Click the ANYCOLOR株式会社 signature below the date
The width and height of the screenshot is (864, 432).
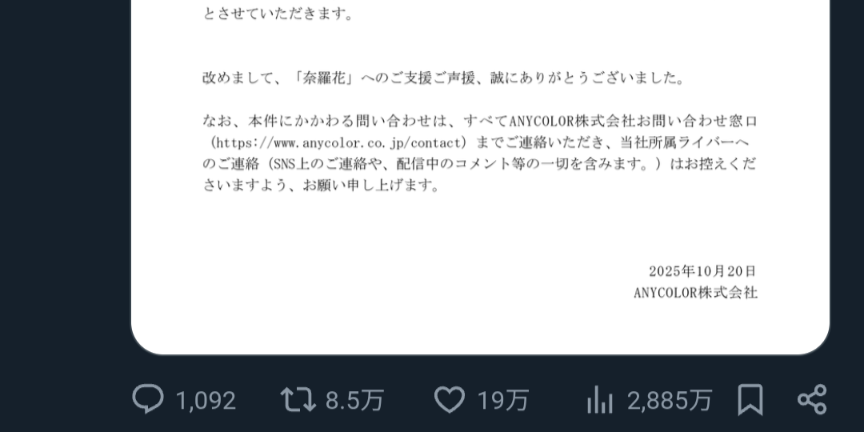click(695, 293)
